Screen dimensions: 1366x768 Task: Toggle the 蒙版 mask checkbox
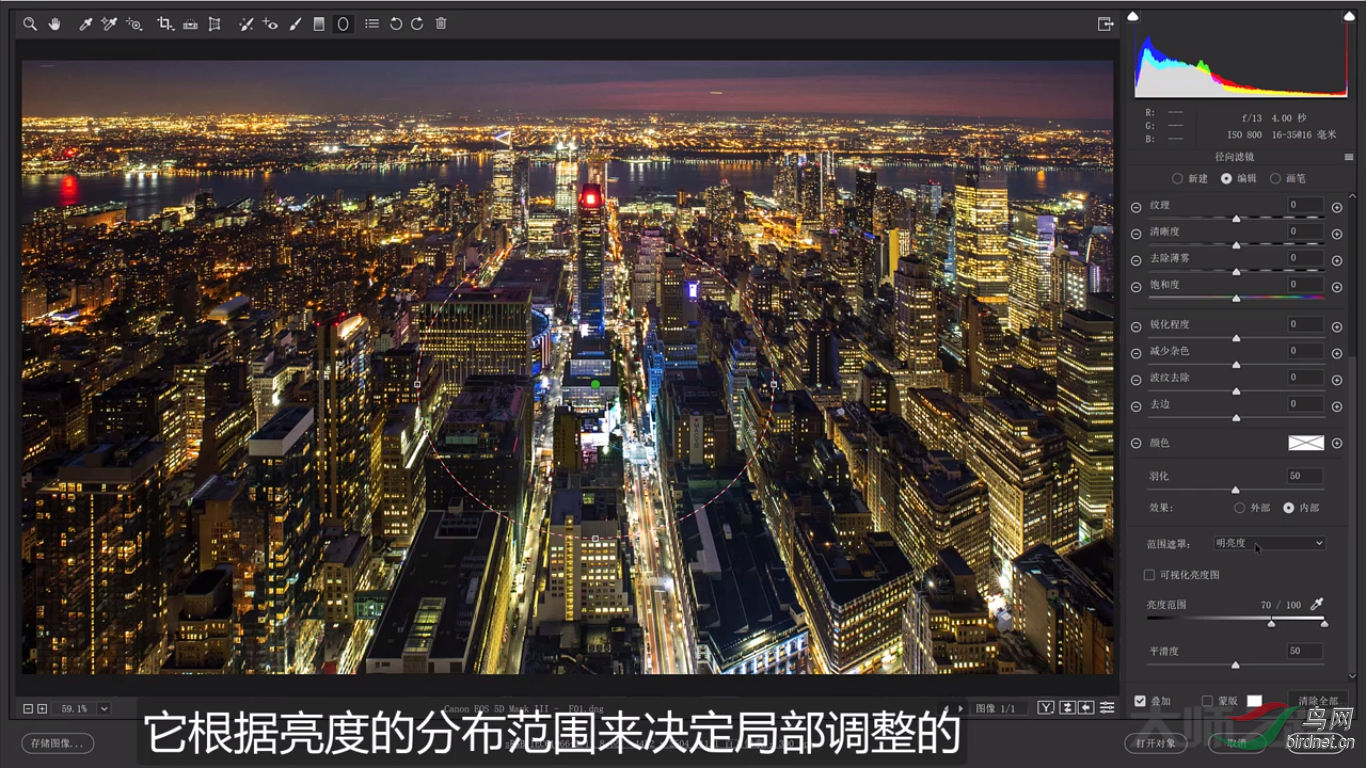coord(1207,701)
